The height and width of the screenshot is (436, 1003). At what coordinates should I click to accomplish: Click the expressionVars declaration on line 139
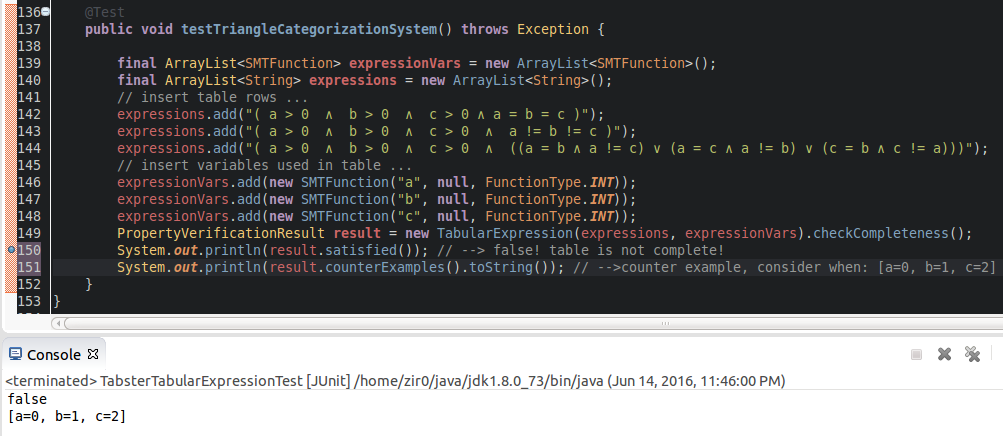tap(404, 63)
